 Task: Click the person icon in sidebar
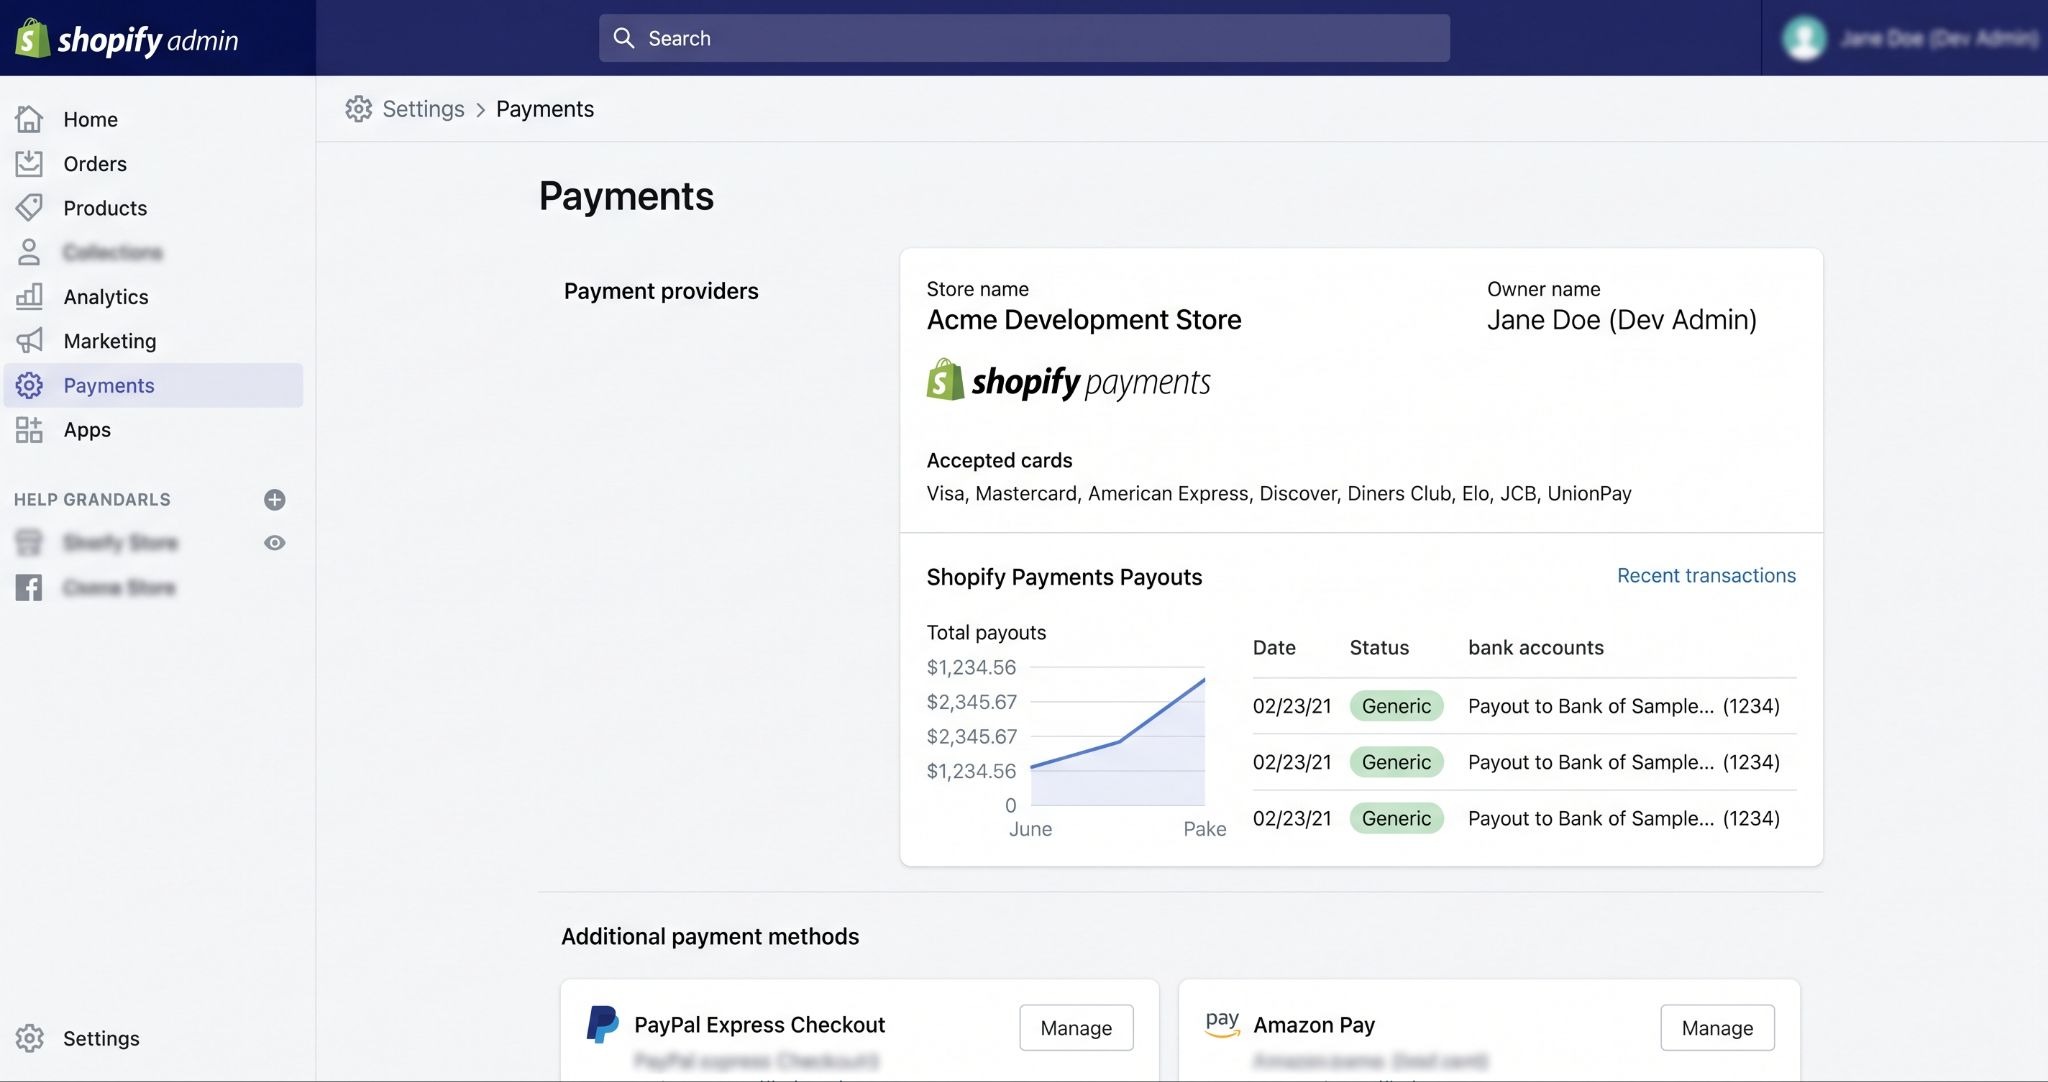29,252
